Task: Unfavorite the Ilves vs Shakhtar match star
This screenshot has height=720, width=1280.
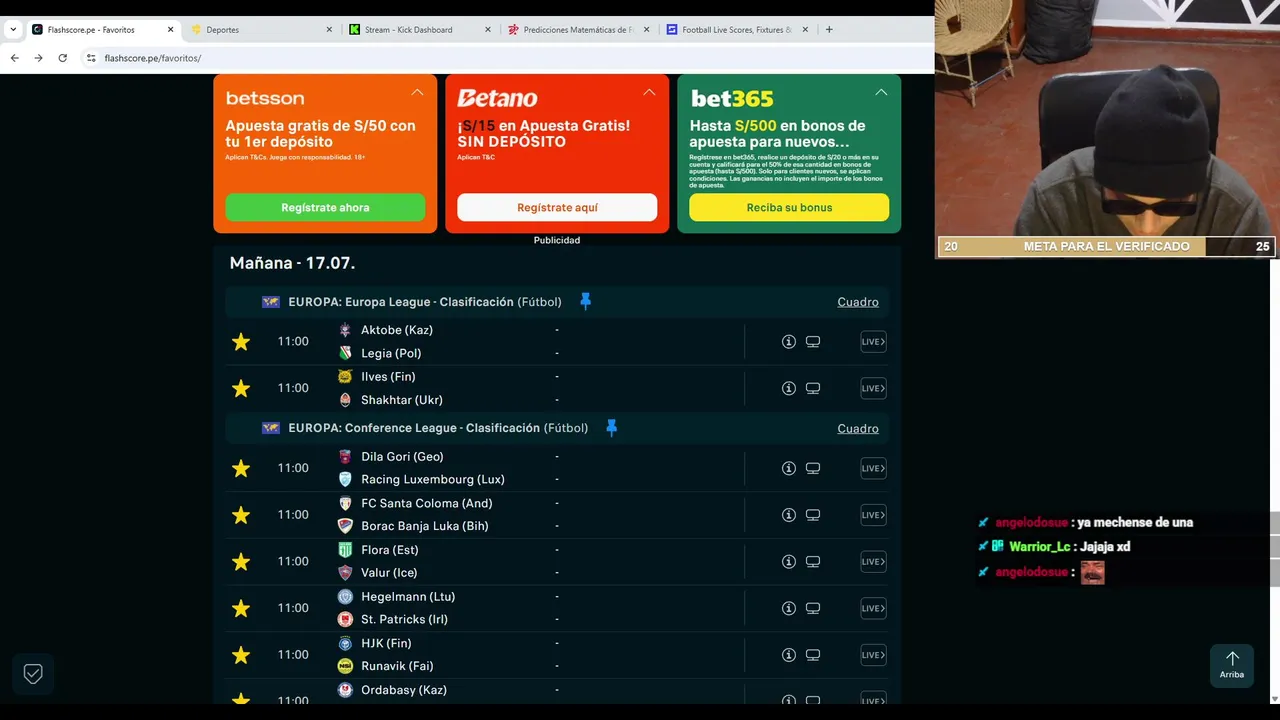Action: 241,388
